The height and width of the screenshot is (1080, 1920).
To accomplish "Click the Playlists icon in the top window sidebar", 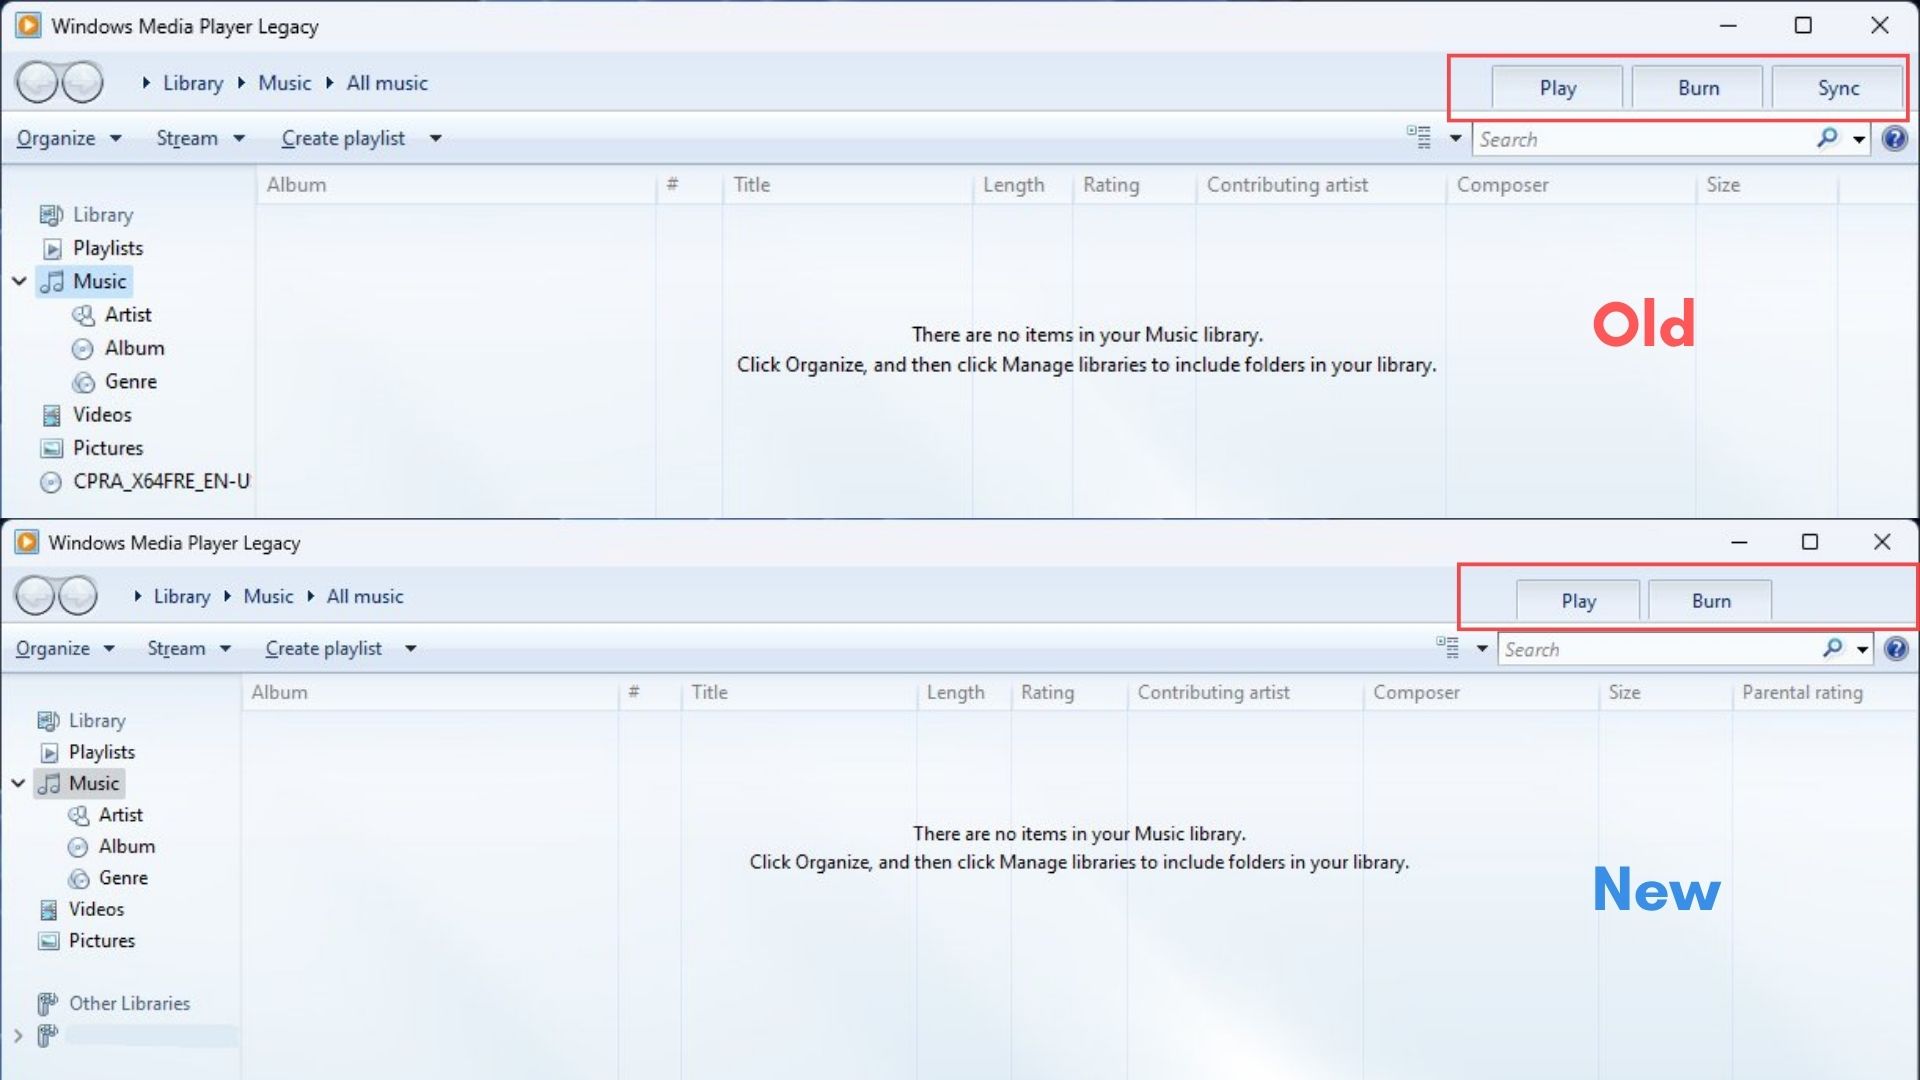I will click(x=52, y=248).
